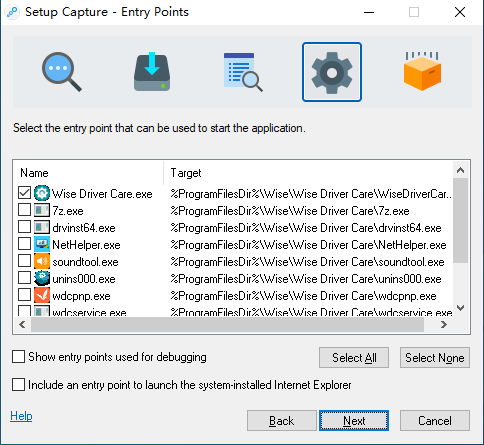The image size is (484, 445).
Task: Check the 7z.exe entry point box
Action: (24, 210)
